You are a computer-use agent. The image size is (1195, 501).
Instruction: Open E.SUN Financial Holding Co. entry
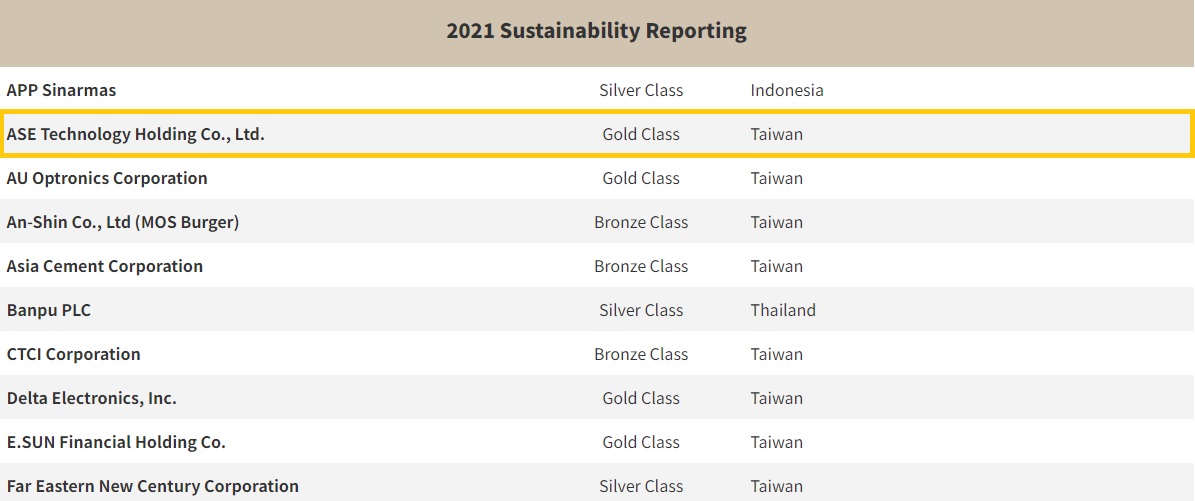point(116,442)
